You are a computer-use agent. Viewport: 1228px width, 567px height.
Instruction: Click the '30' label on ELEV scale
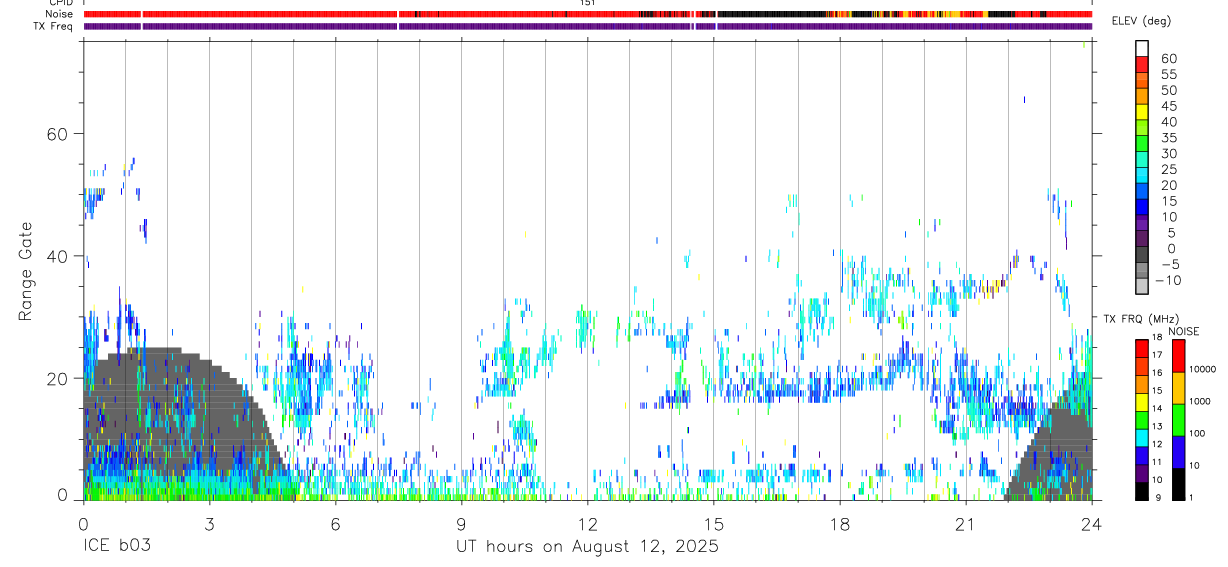[x=1169, y=153]
